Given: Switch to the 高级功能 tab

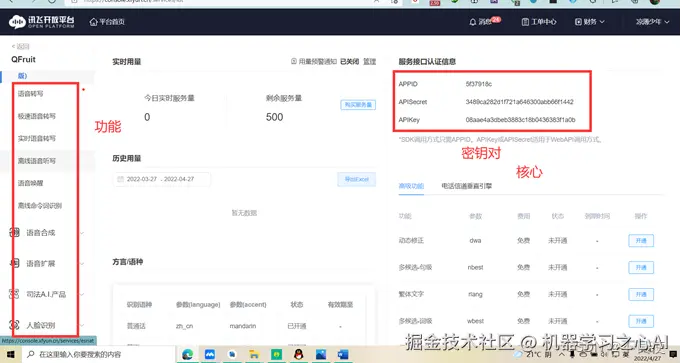Looking at the screenshot, I should (411, 186).
